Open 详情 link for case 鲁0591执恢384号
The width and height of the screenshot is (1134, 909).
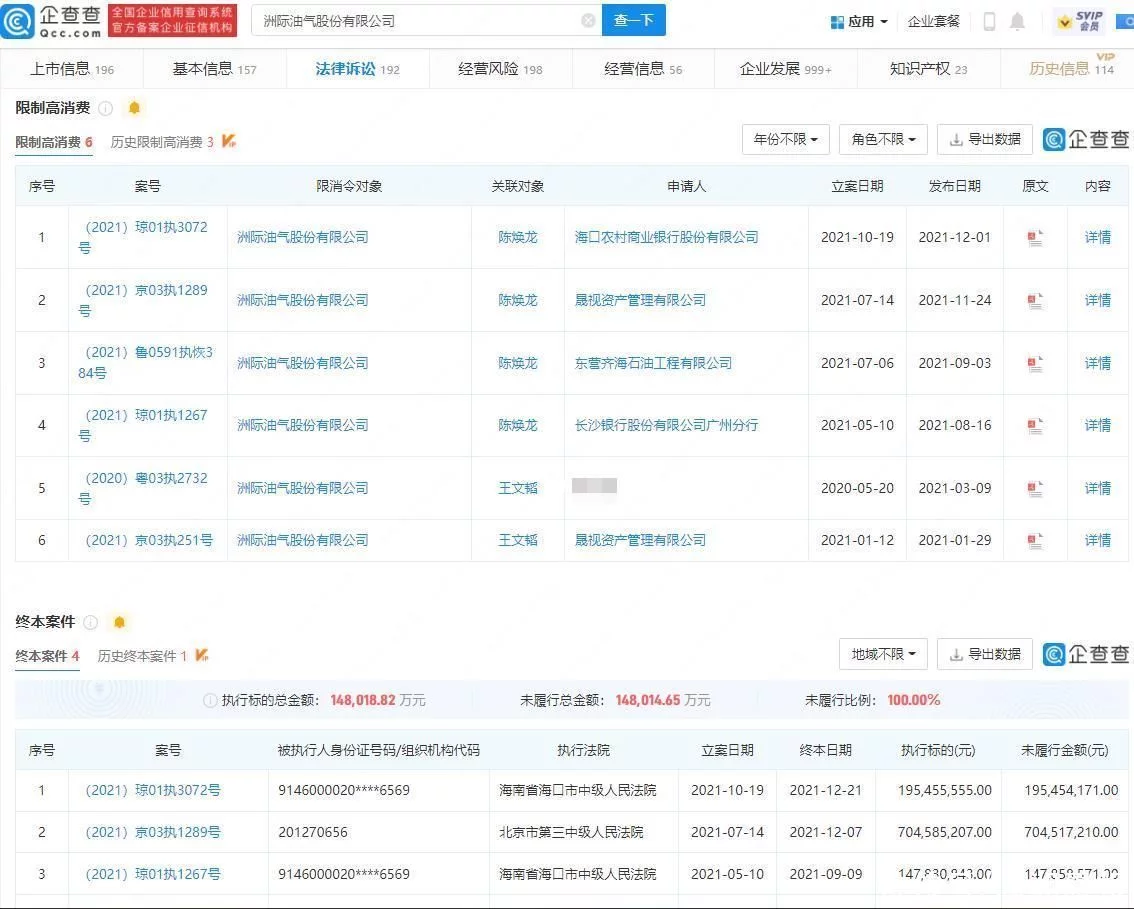tap(1097, 363)
